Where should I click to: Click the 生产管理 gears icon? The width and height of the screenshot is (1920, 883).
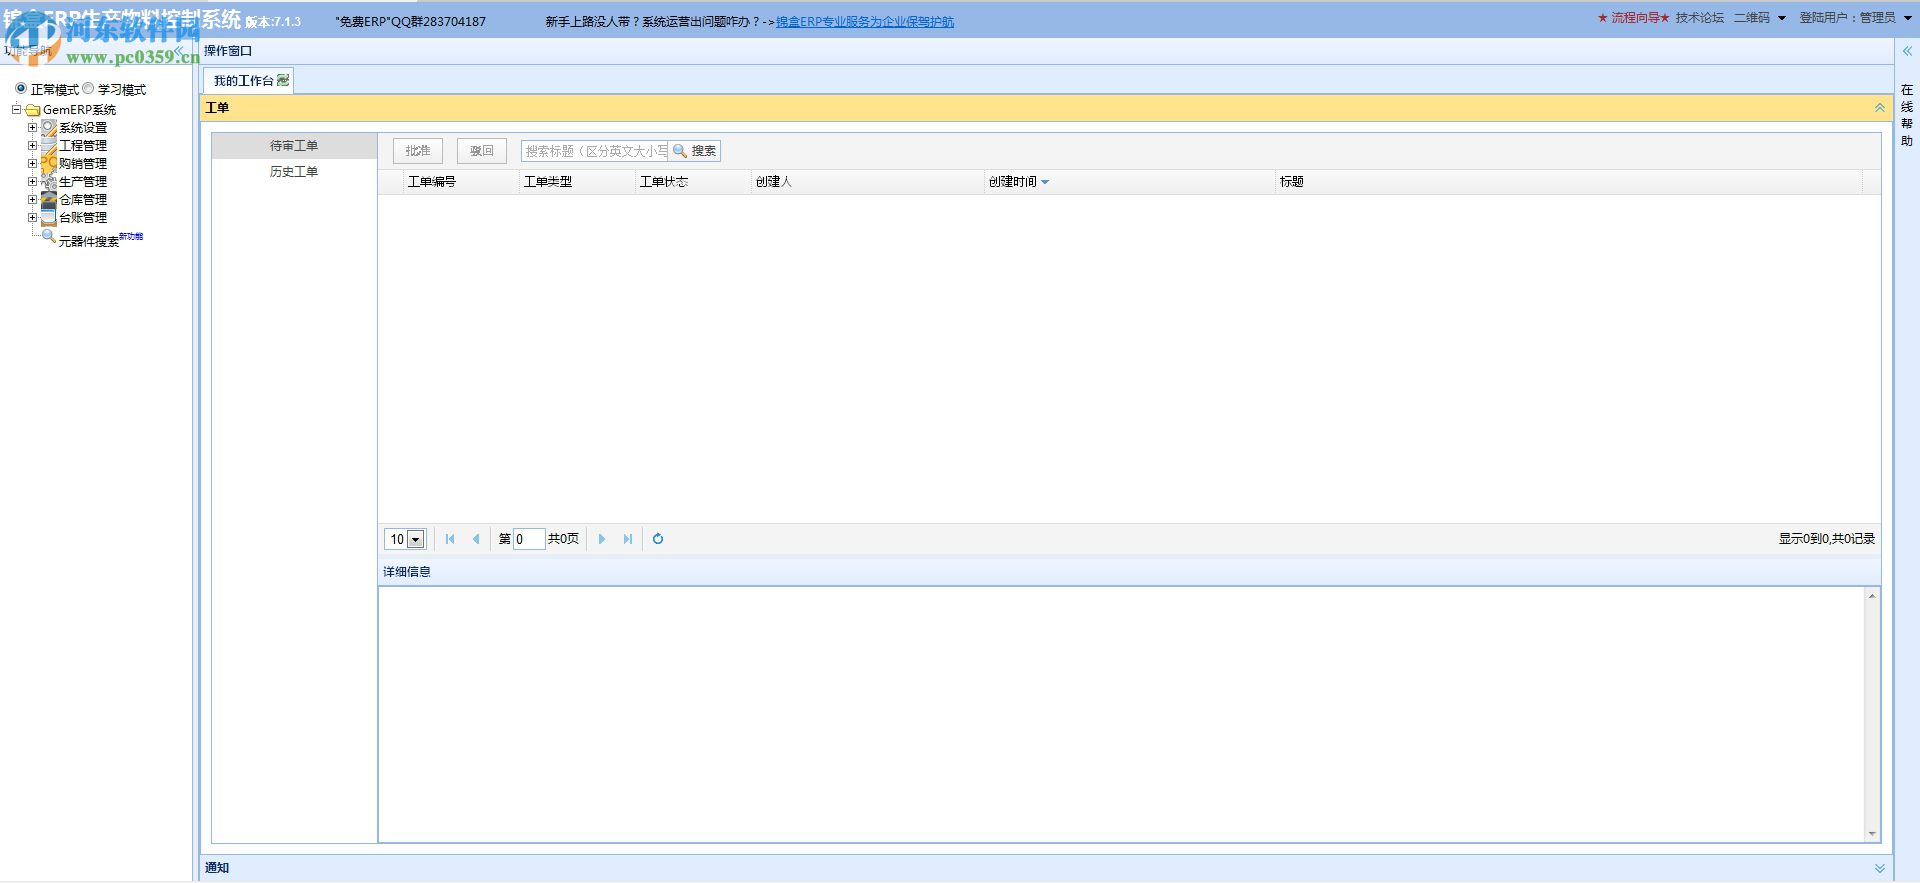point(48,182)
